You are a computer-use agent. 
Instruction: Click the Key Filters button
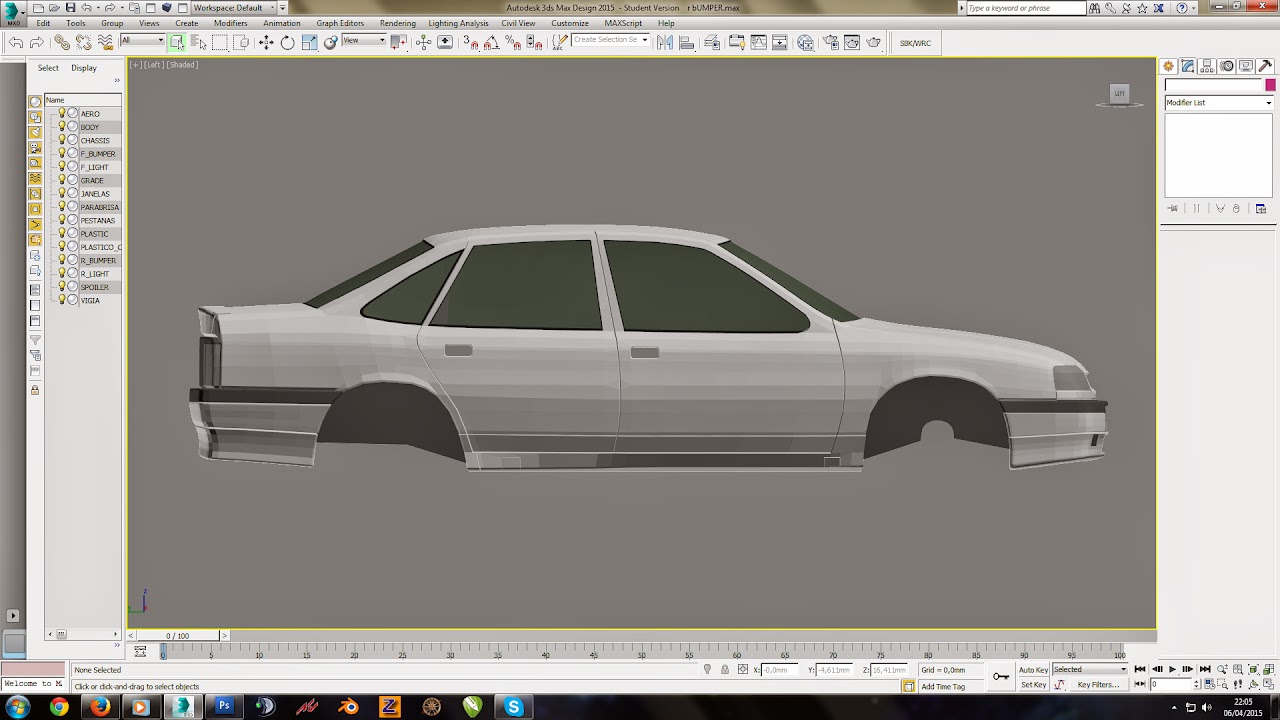tap(1097, 685)
